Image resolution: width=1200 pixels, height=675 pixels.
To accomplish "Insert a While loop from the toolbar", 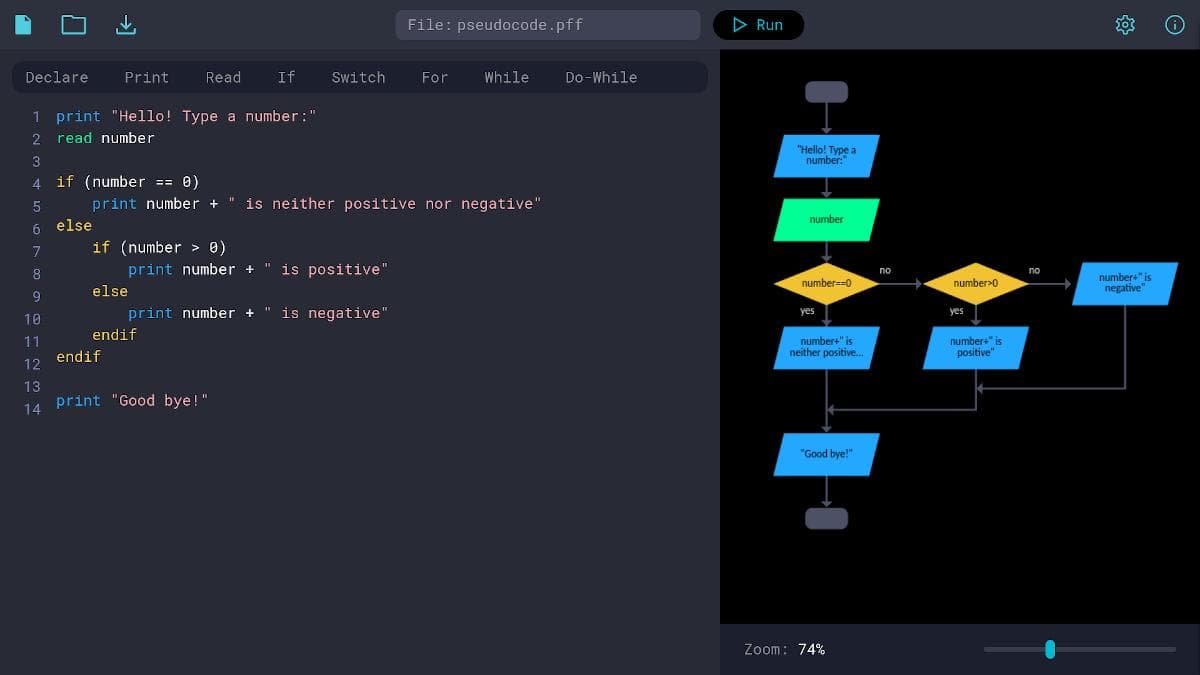I will click(x=507, y=77).
